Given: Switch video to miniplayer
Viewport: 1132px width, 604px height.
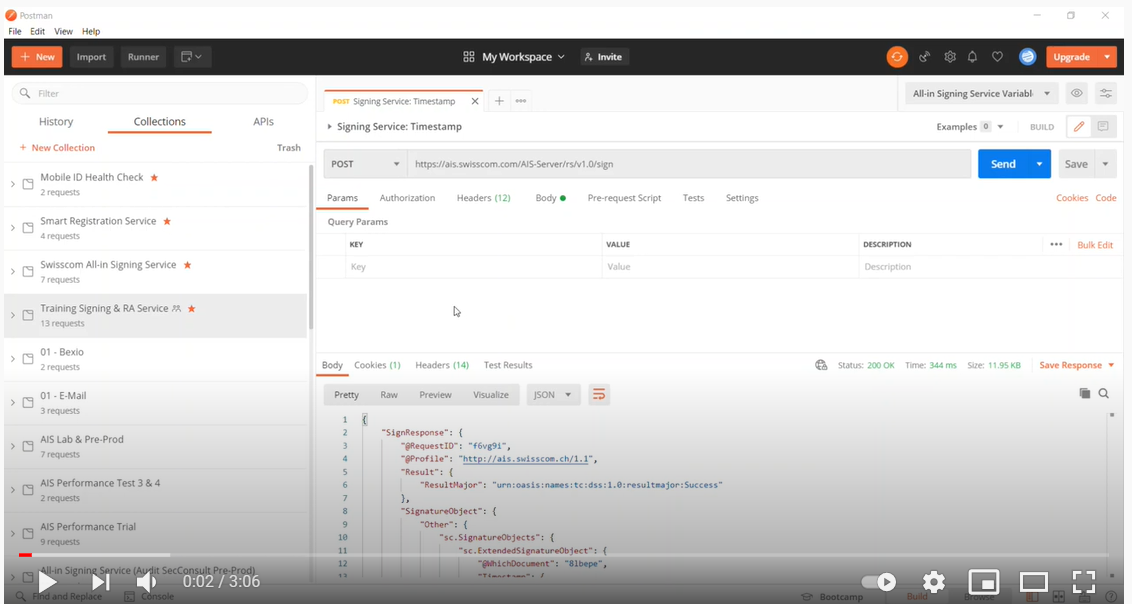Looking at the screenshot, I should pyautogui.click(x=983, y=582).
